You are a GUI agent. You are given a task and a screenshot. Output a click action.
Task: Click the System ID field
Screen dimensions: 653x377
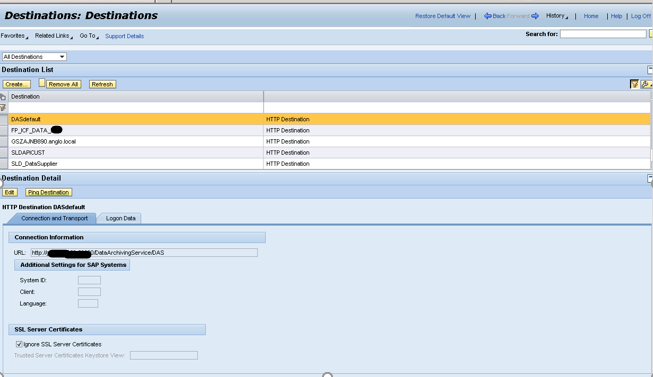pyautogui.click(x=89, y=280)
